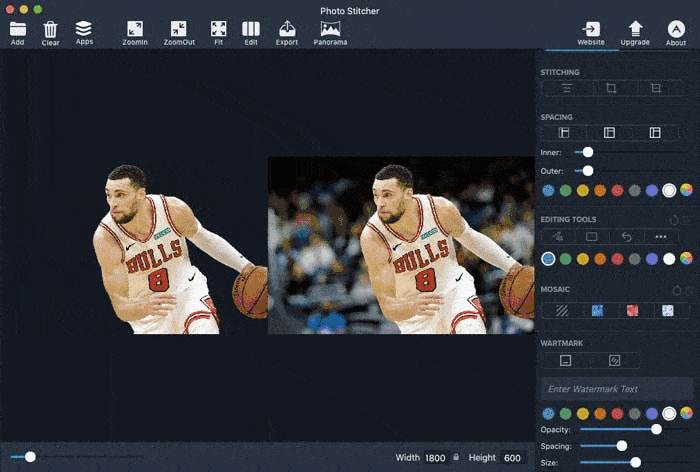Click the ZoomOut toolbar icon
700x472 pixels.
tap(178, 29)
